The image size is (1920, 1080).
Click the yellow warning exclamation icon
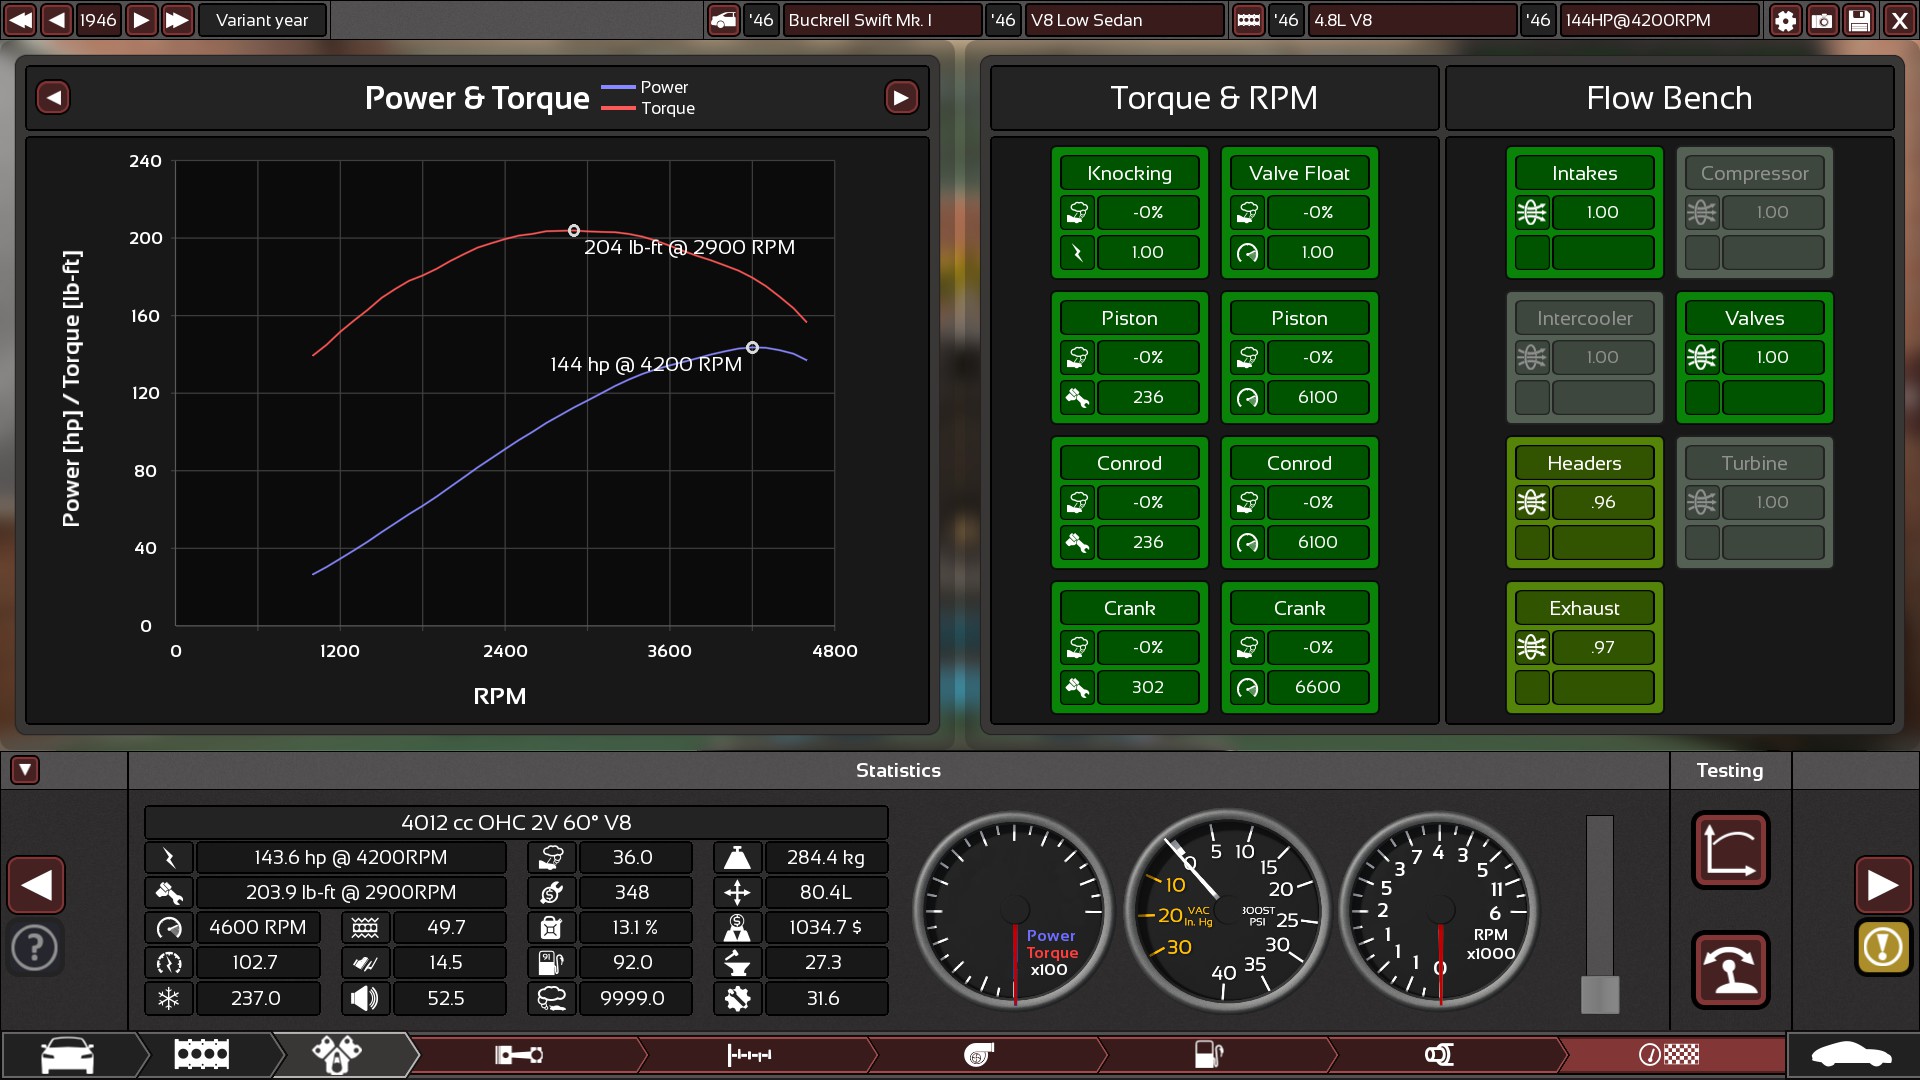click(1882, 946)
